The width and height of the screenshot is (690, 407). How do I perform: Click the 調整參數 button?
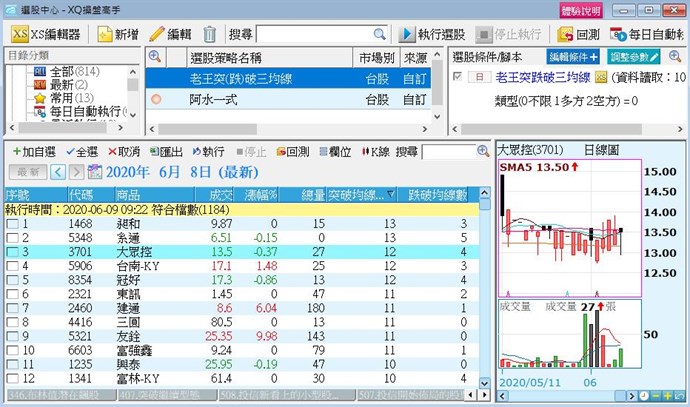[635, 56]
